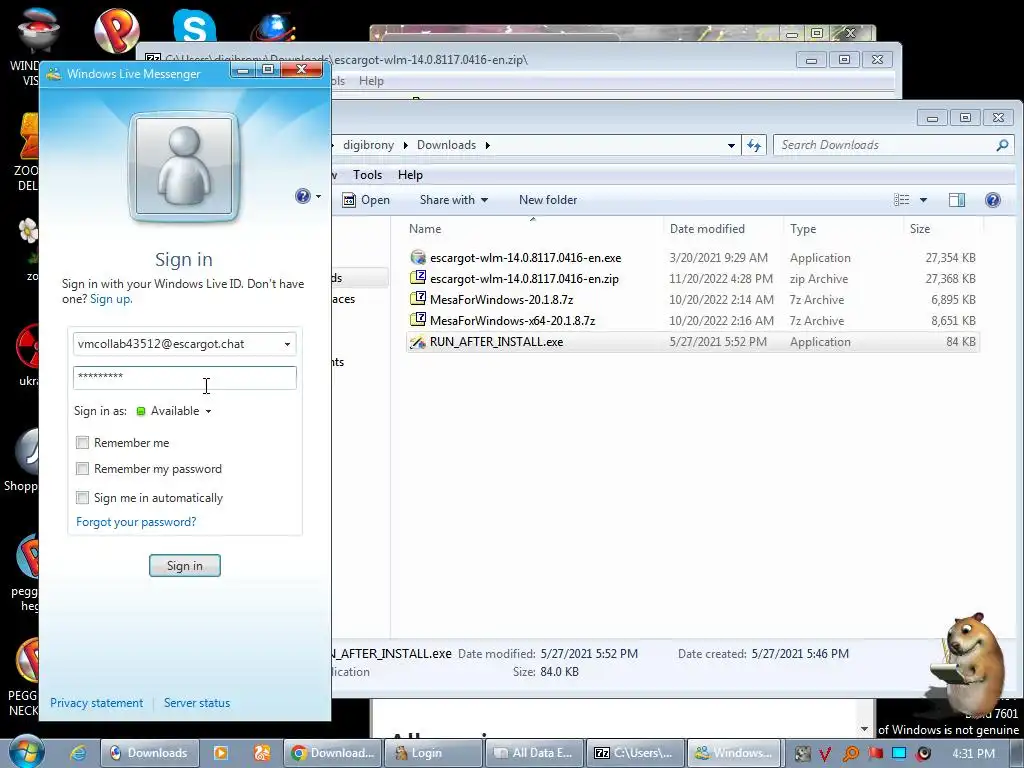
Task: Click the blue monitor tray icon
Action: 899,754
